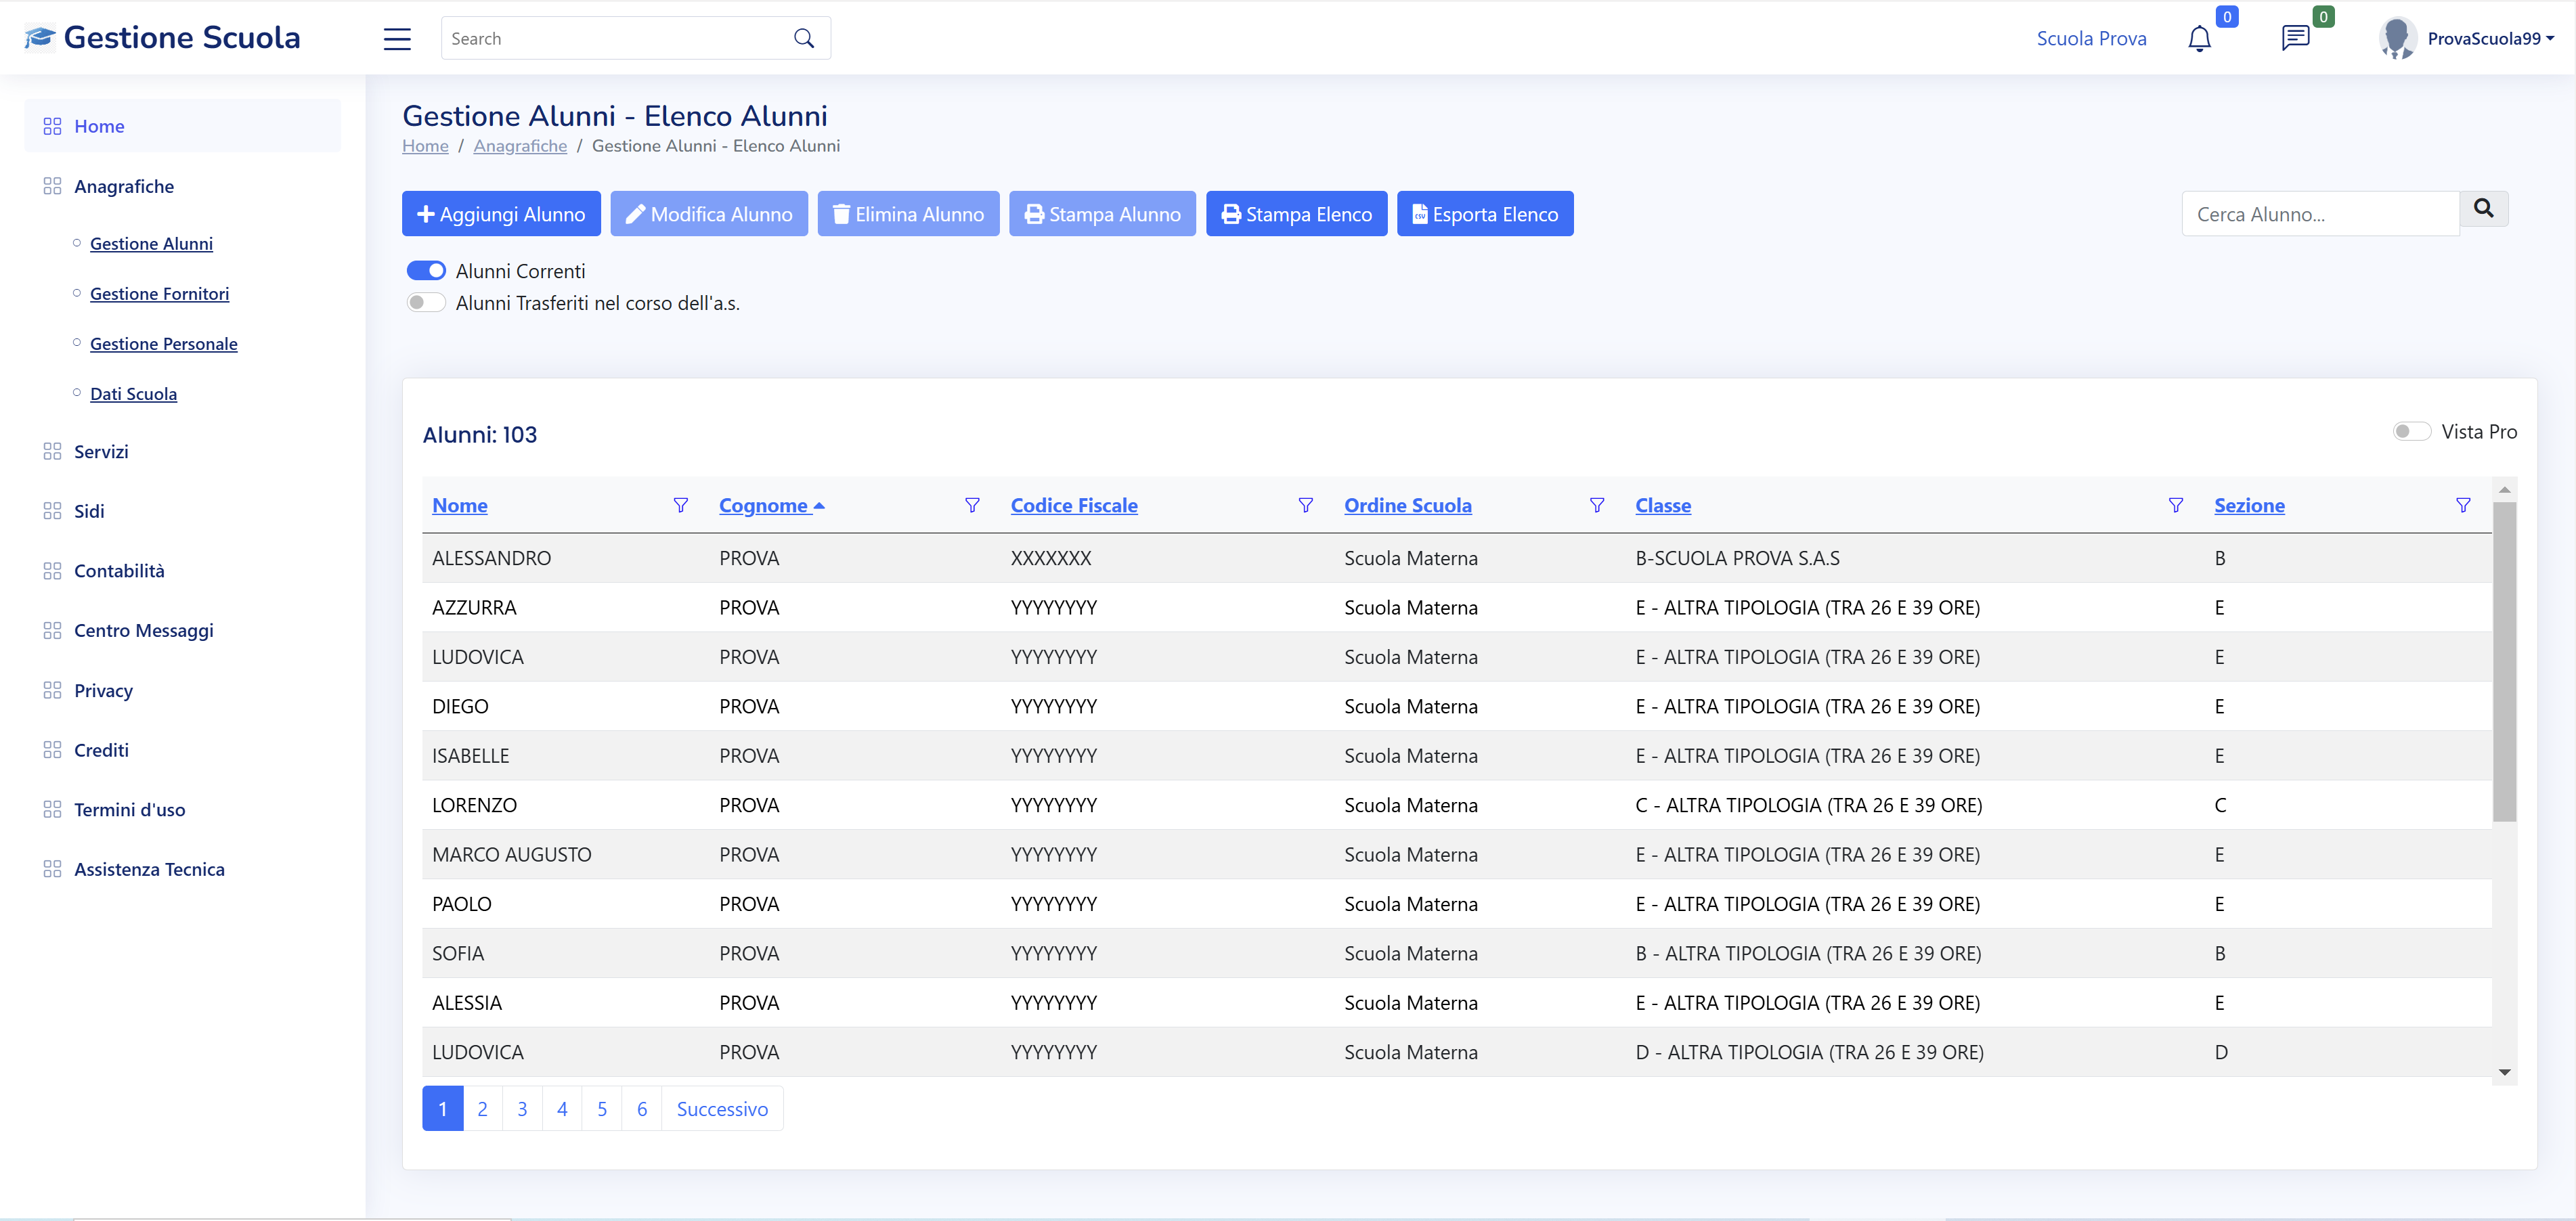The image size is (2576, 1221).
Task: Click the Aggiungi Alunno button
Action: pyautogui.click(x=501, y=214)
